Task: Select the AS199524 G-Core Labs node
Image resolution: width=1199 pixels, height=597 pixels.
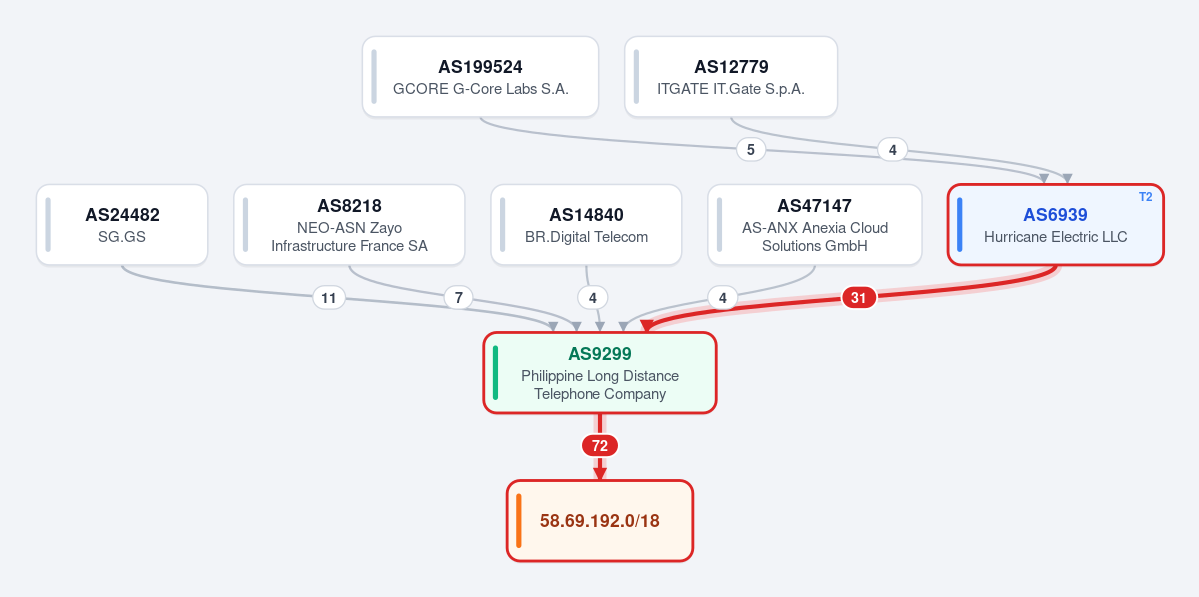Action: [480, 76]
